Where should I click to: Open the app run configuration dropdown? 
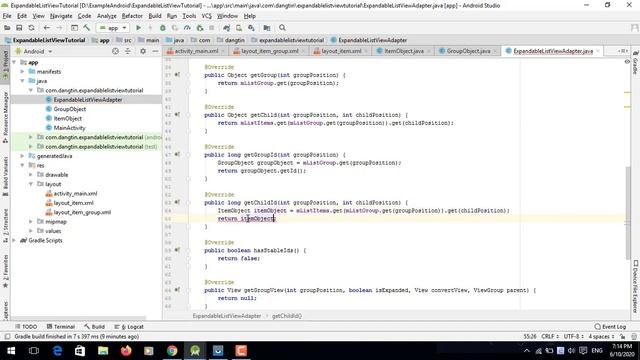113,28
